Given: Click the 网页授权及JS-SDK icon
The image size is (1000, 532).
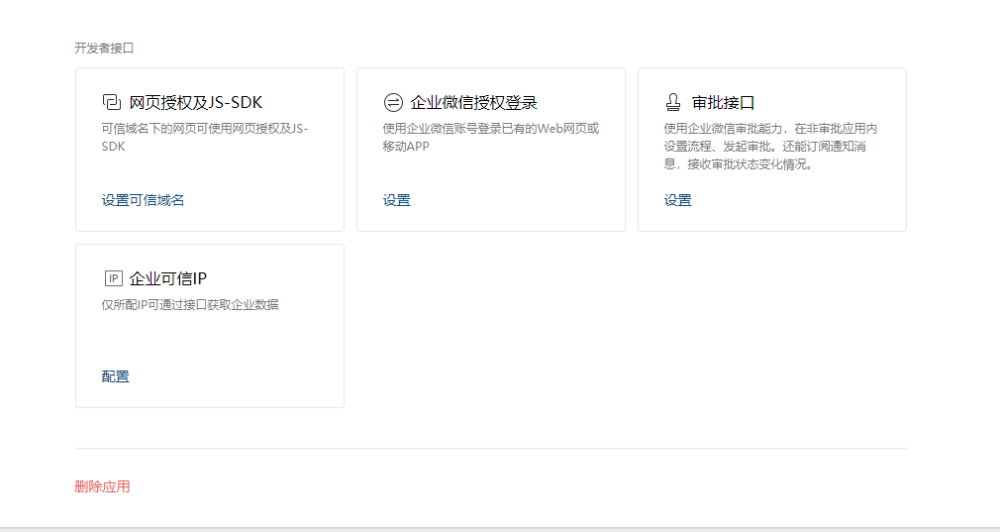Looking at the screenshot, I should click(x=112, y=102).
